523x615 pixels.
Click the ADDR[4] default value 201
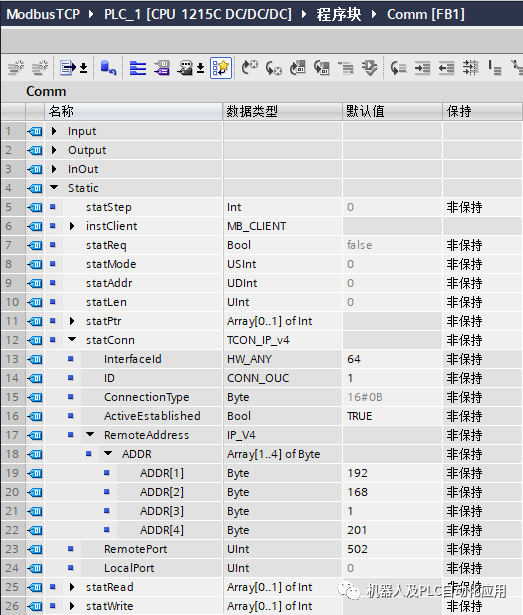[357, 530]
